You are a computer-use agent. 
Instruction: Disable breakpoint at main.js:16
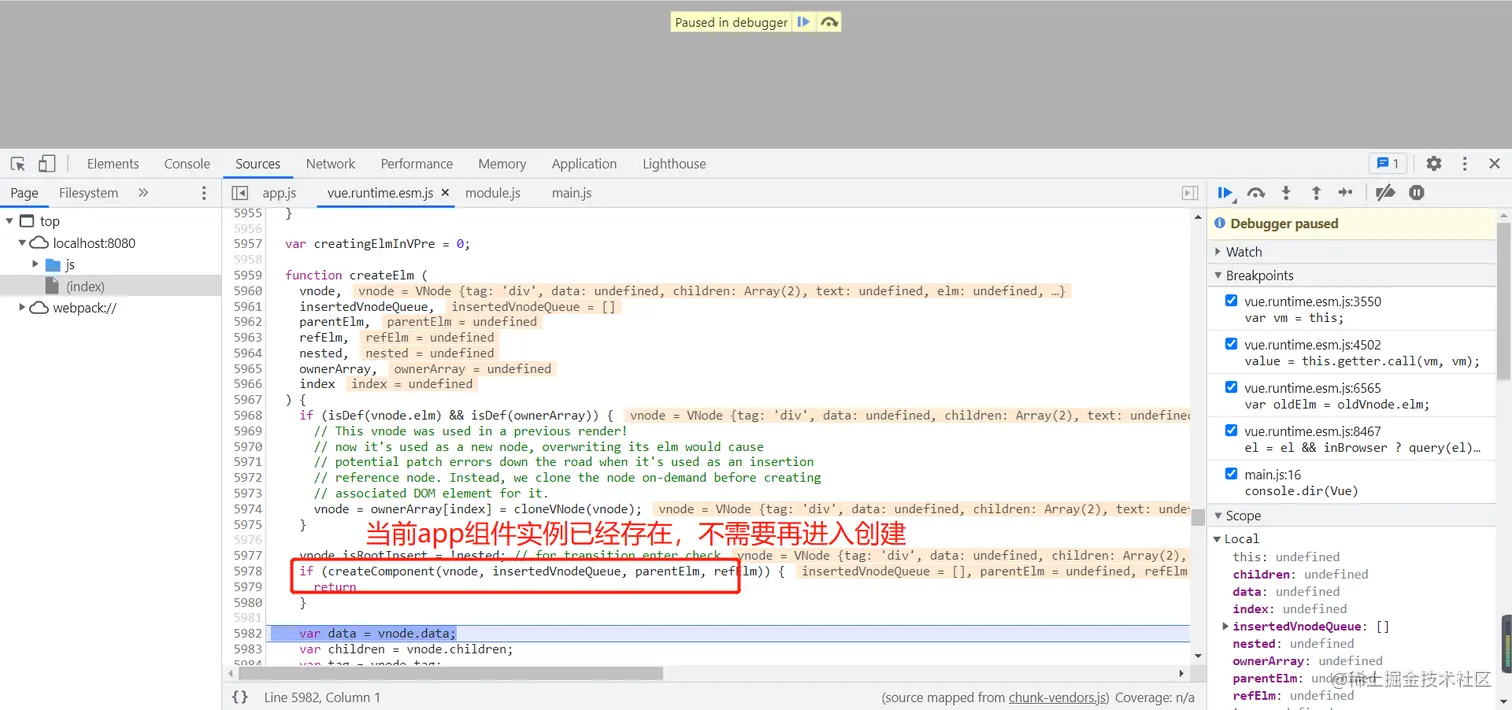point(1231,474)
